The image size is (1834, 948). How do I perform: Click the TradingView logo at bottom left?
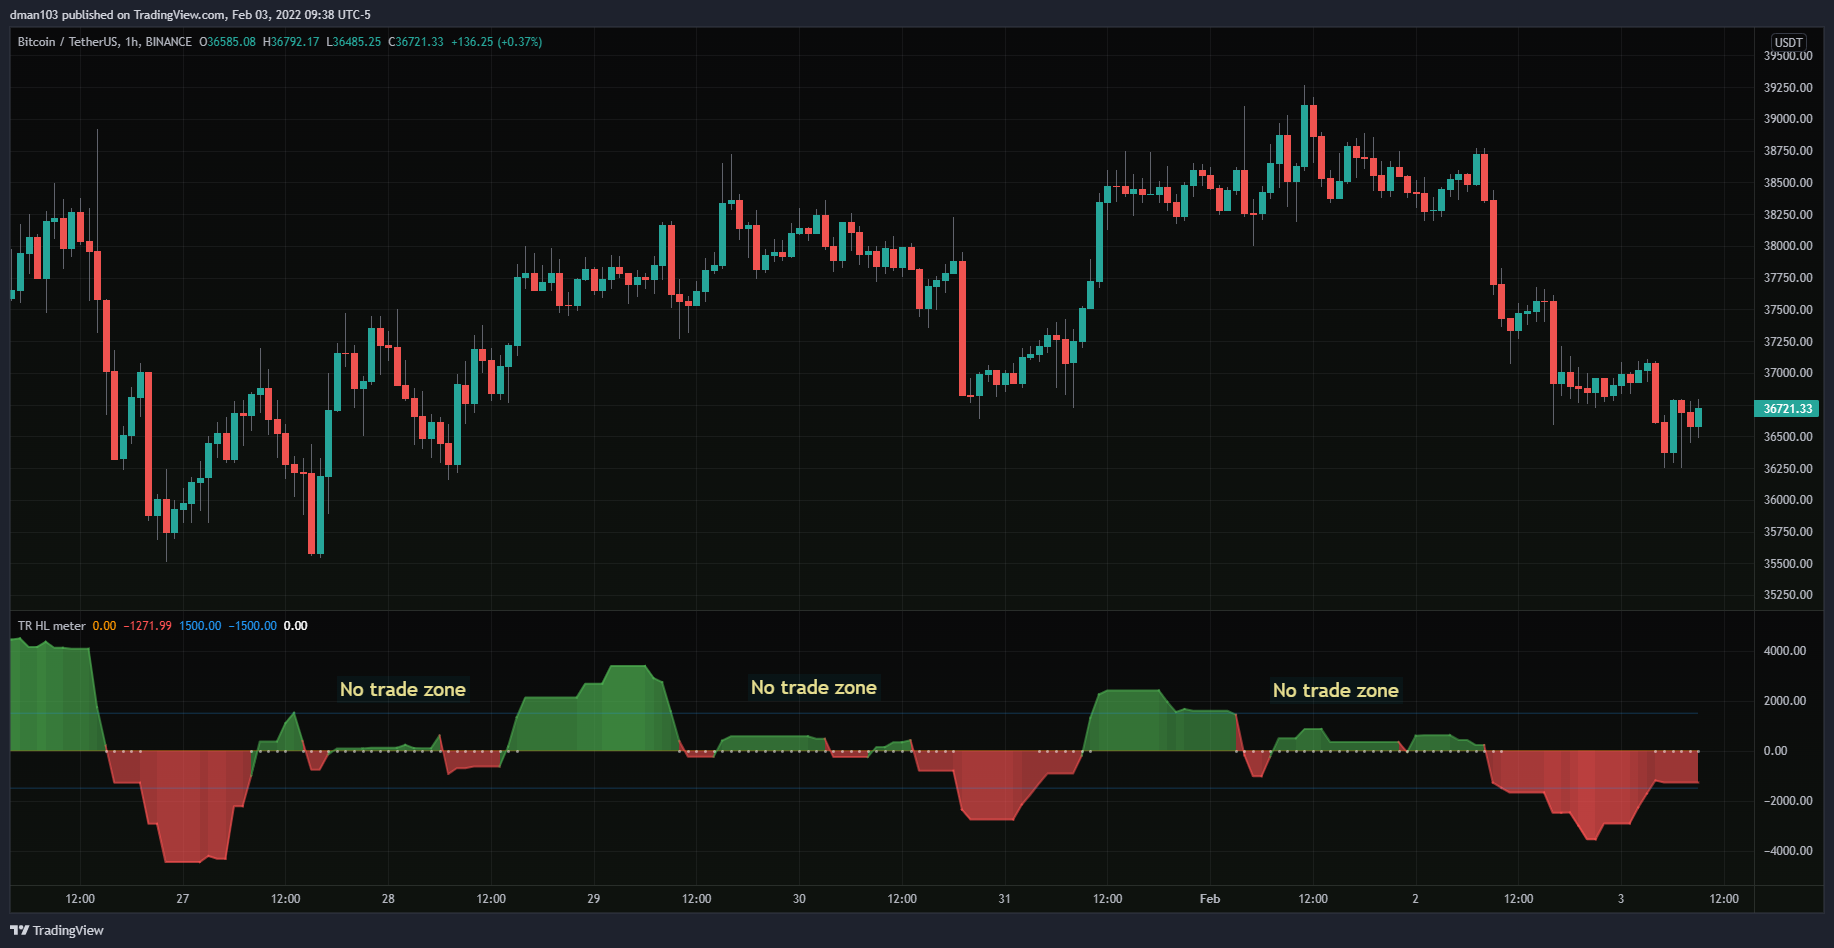[x=57, y=930]
